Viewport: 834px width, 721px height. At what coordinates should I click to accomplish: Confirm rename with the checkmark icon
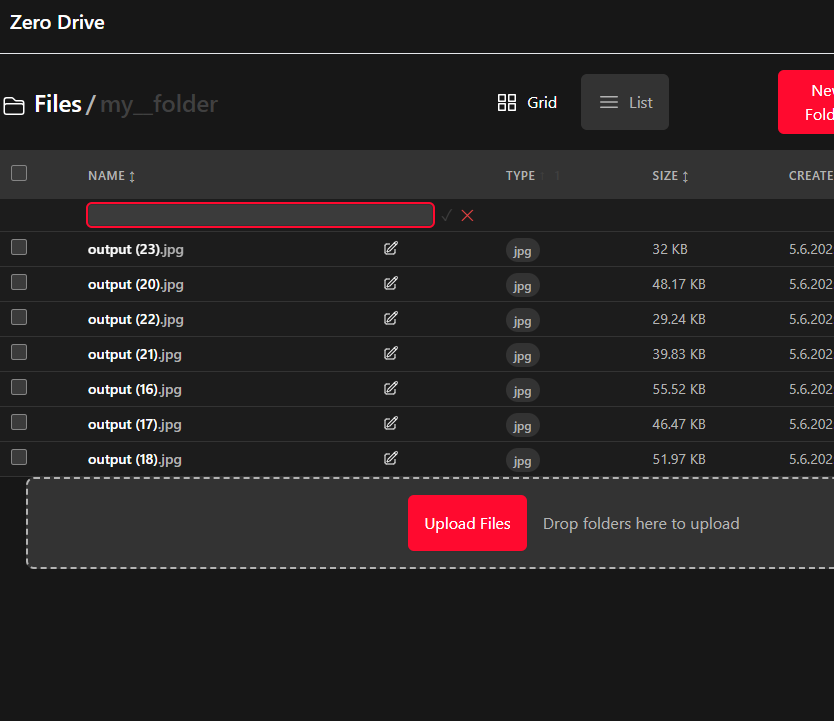(x=446, y=215)
